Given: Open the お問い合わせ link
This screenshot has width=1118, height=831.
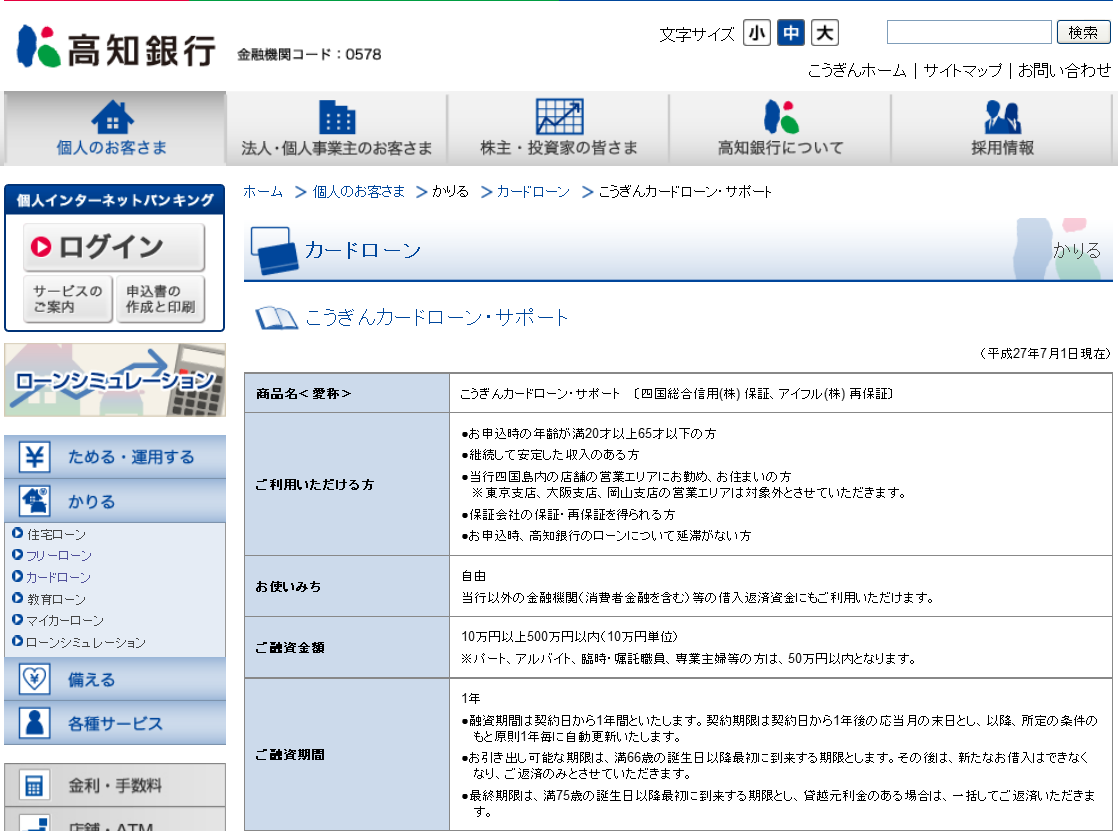Looking at the screenshot, I should (x=1064, y=70).
